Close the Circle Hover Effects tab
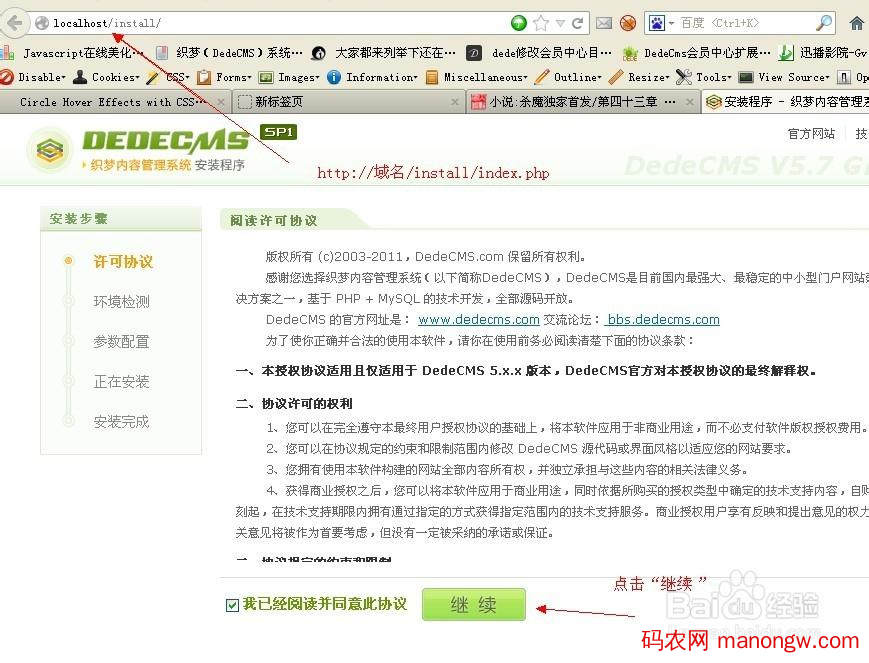 pyautogui.click(x=220, y=102)
